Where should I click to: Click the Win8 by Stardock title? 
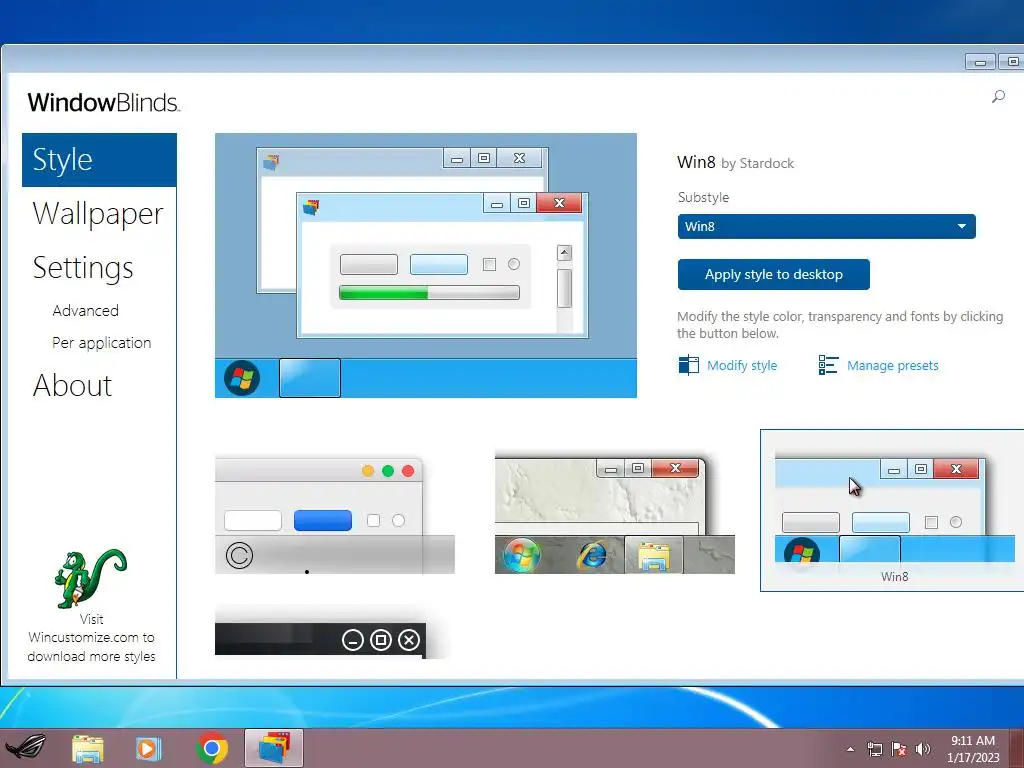point(735,162)
